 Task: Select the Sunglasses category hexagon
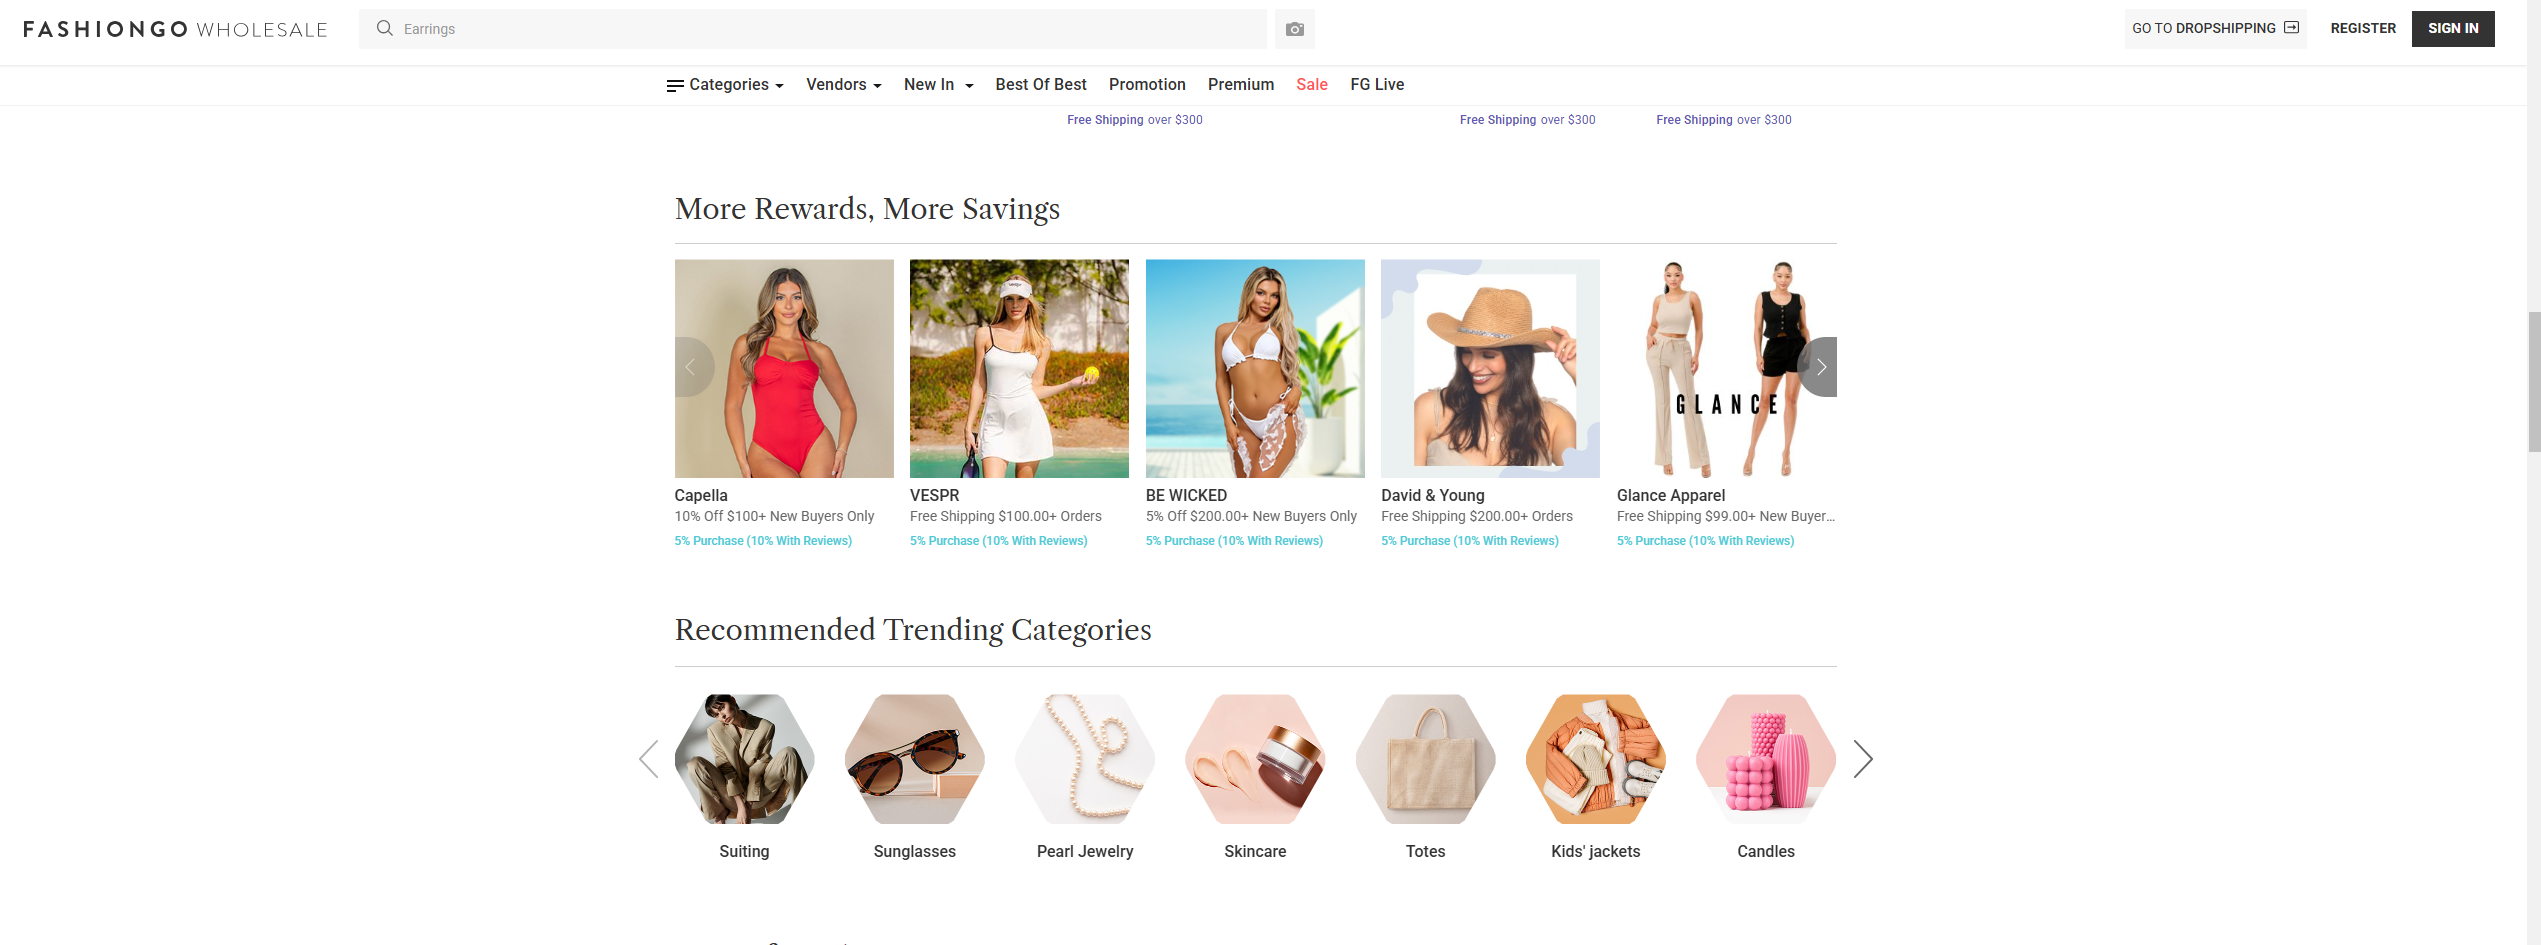point(914,759)
